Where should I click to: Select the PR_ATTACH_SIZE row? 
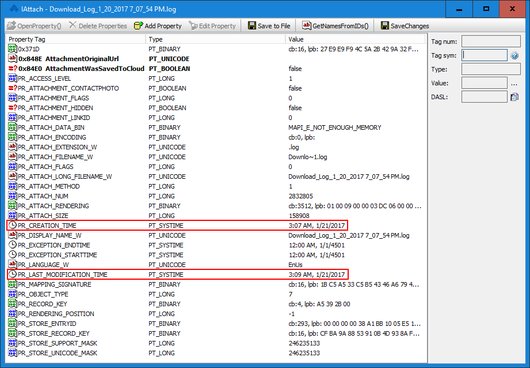(x=216, y=216)
